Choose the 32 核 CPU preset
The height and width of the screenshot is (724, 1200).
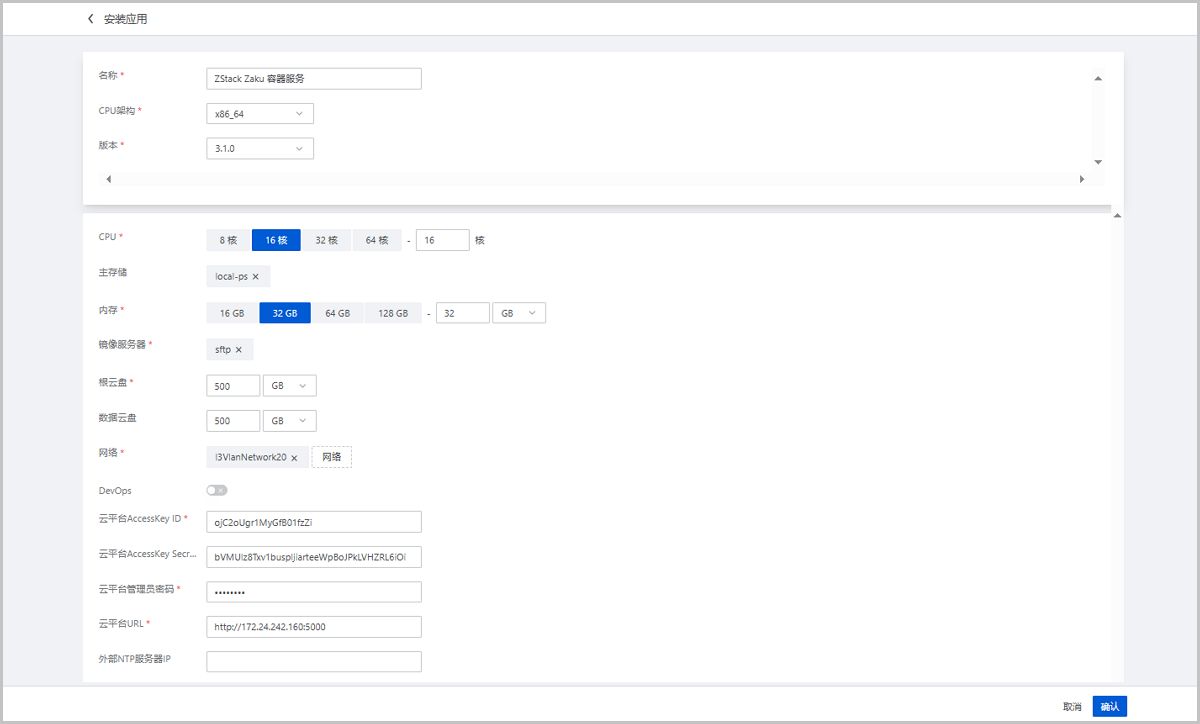coord(326,240)
